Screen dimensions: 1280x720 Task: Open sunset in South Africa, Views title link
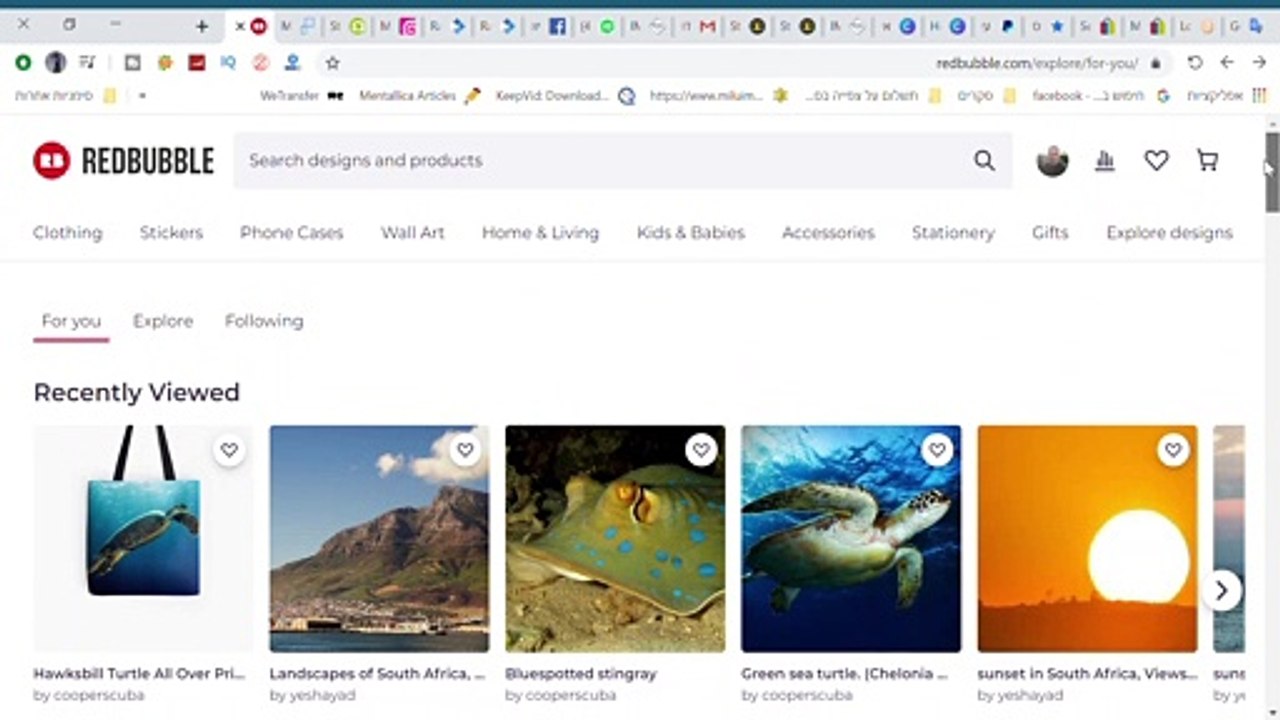(1087, 674)
